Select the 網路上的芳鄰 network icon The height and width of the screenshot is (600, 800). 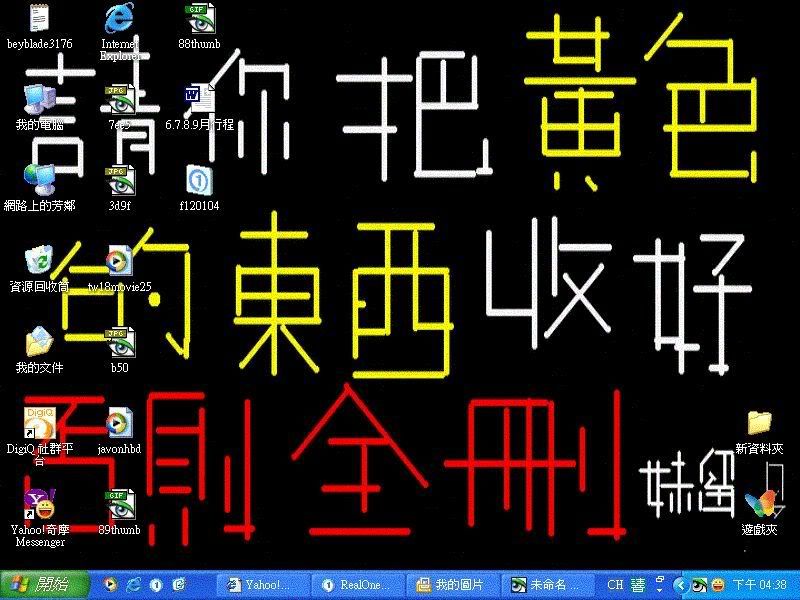pyautogui.click(x=39, y=179)
